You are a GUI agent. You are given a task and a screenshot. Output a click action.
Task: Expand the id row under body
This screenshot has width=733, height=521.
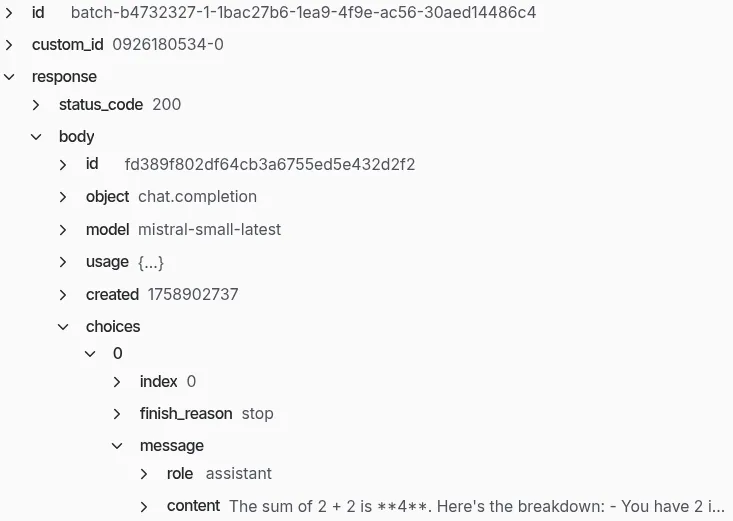(64, 165)
